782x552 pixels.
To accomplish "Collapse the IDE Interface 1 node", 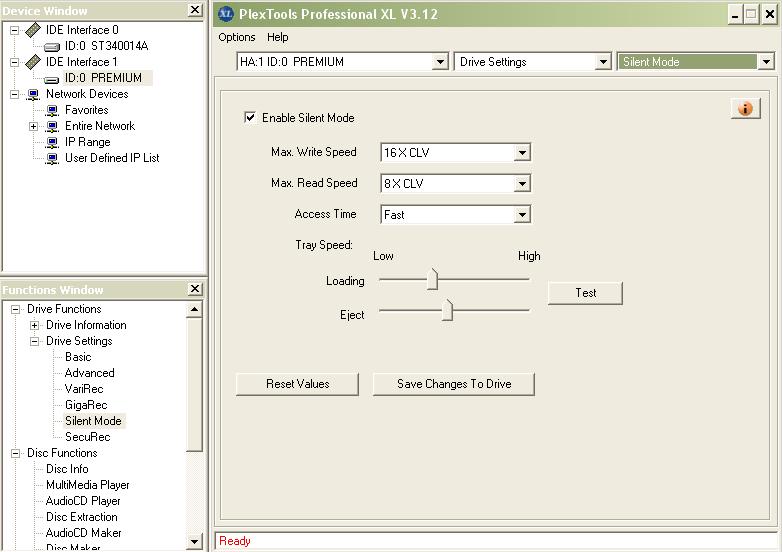I will [14, 62].
